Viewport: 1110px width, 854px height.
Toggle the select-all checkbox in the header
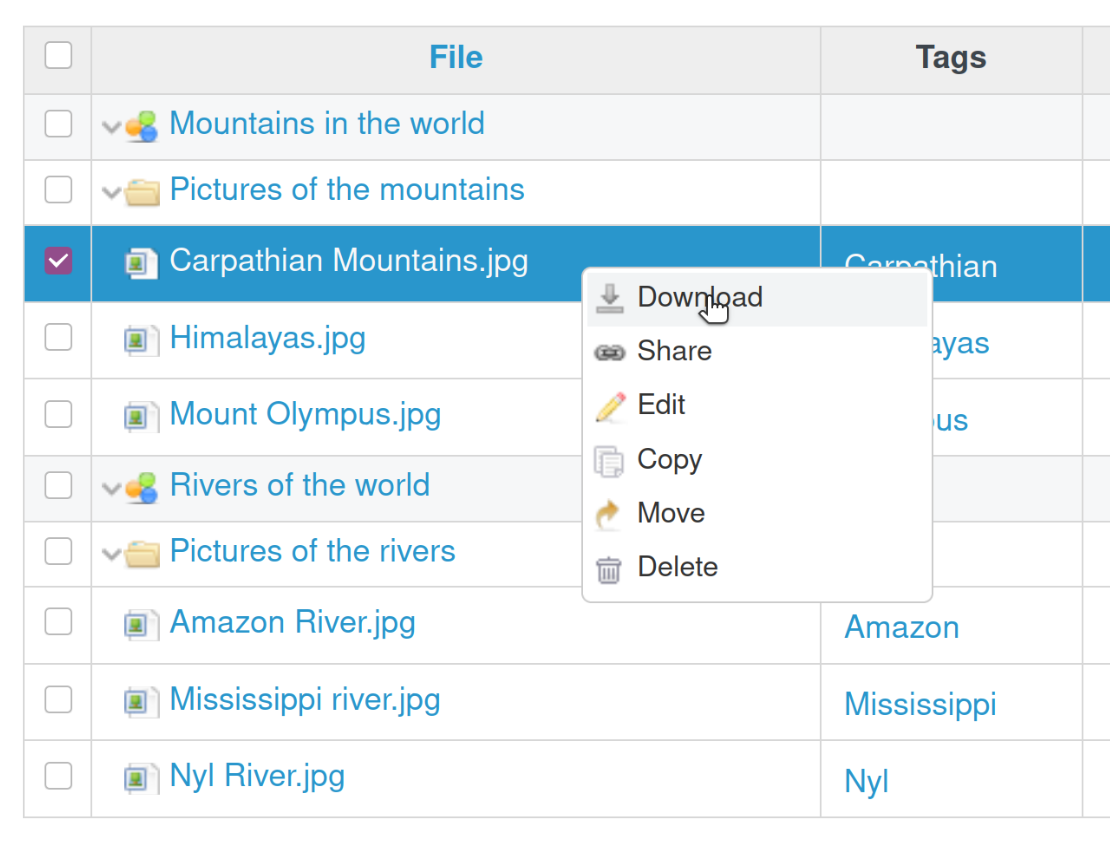pyautogui.click(x=58, y=56)
